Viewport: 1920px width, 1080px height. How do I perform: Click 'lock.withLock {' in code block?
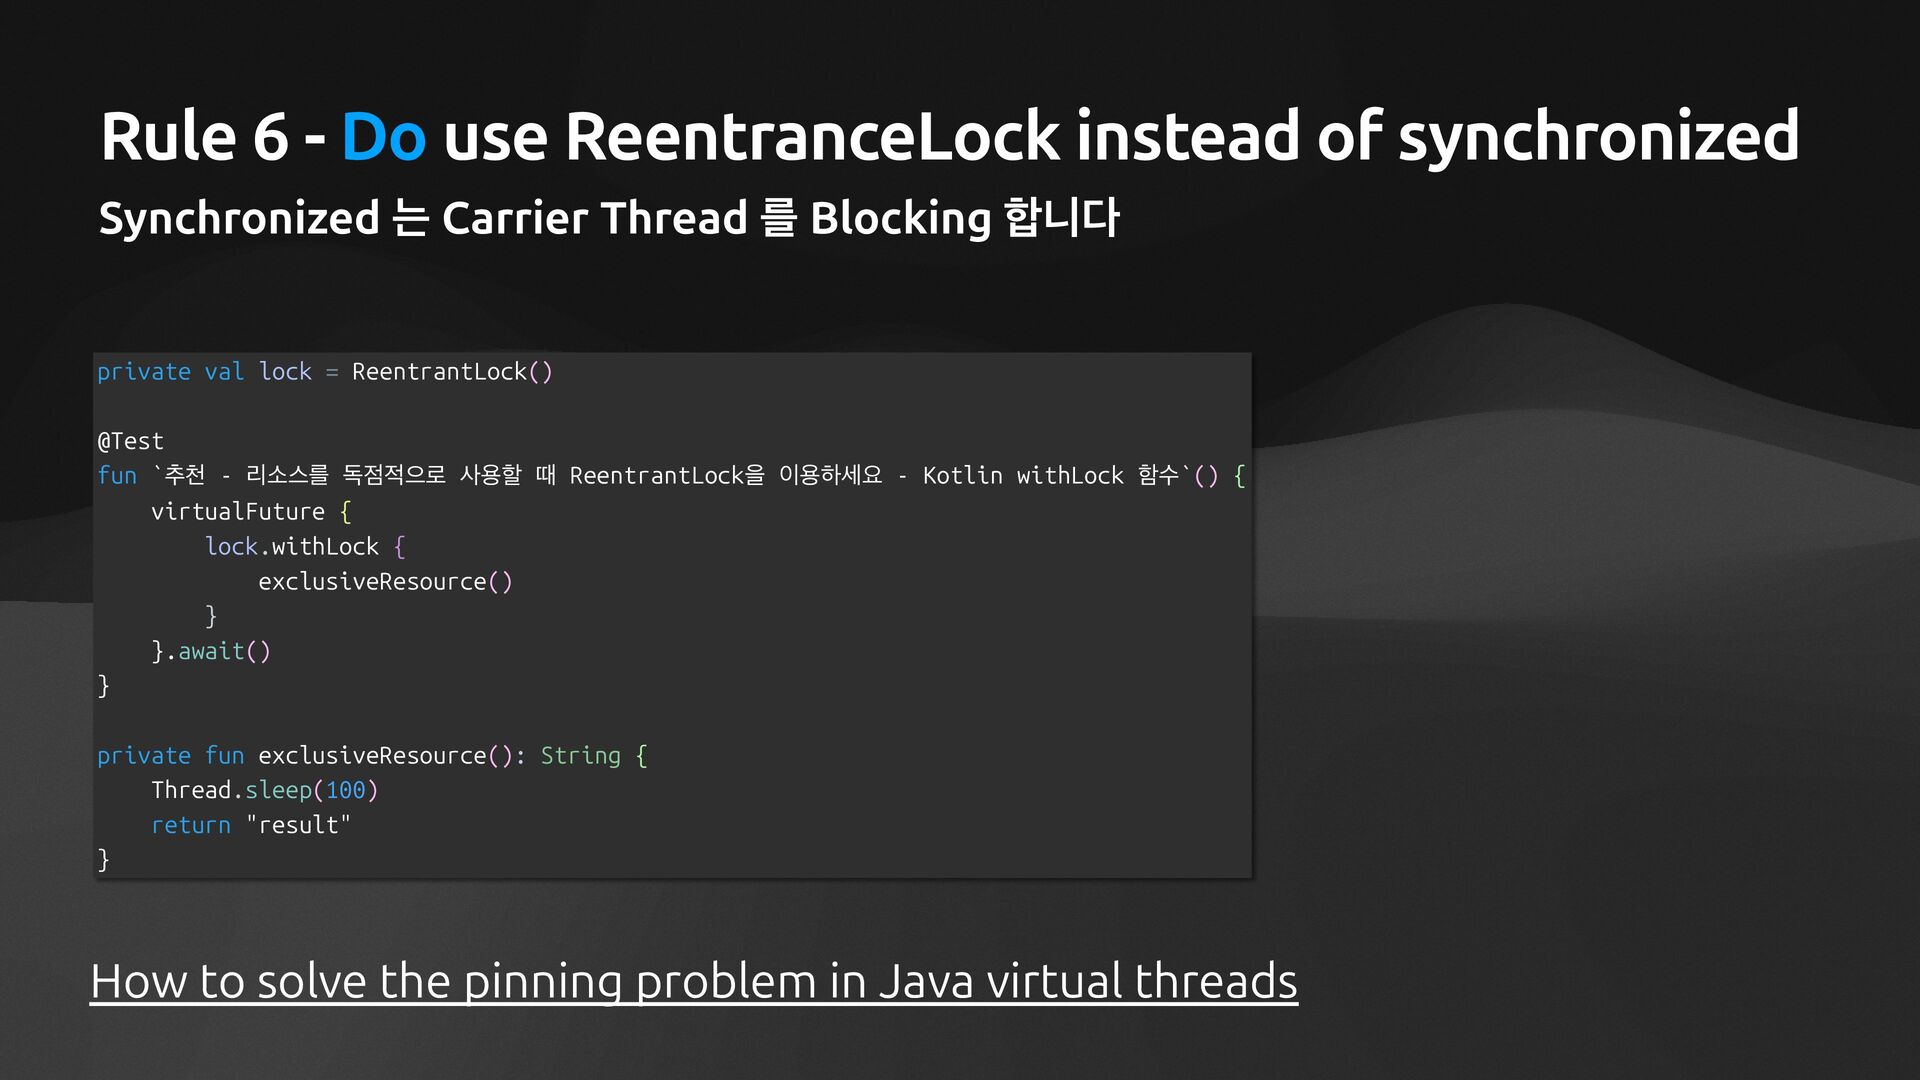(x=304, y=547)
